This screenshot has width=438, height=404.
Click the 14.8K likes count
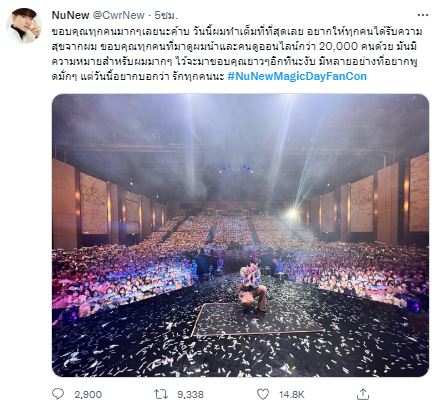[x=292, y=395]
